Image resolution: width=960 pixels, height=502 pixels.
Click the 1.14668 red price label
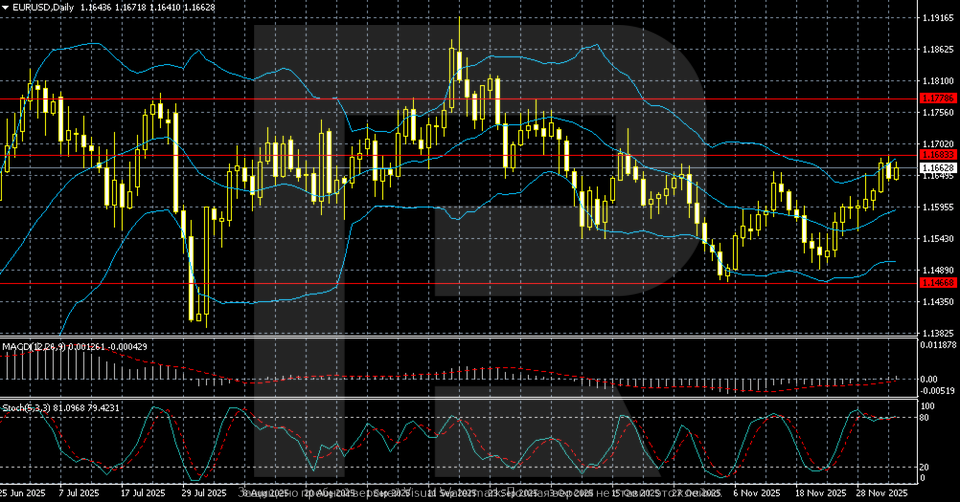tap(937, 283)
